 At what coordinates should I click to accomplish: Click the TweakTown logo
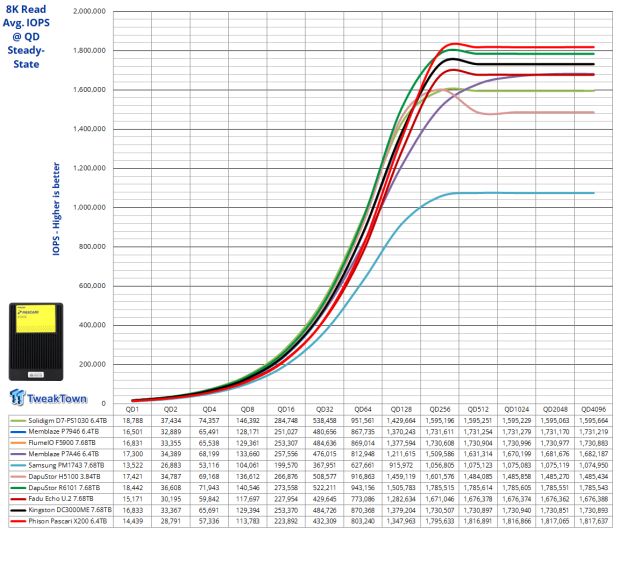[x=48, y=398]
